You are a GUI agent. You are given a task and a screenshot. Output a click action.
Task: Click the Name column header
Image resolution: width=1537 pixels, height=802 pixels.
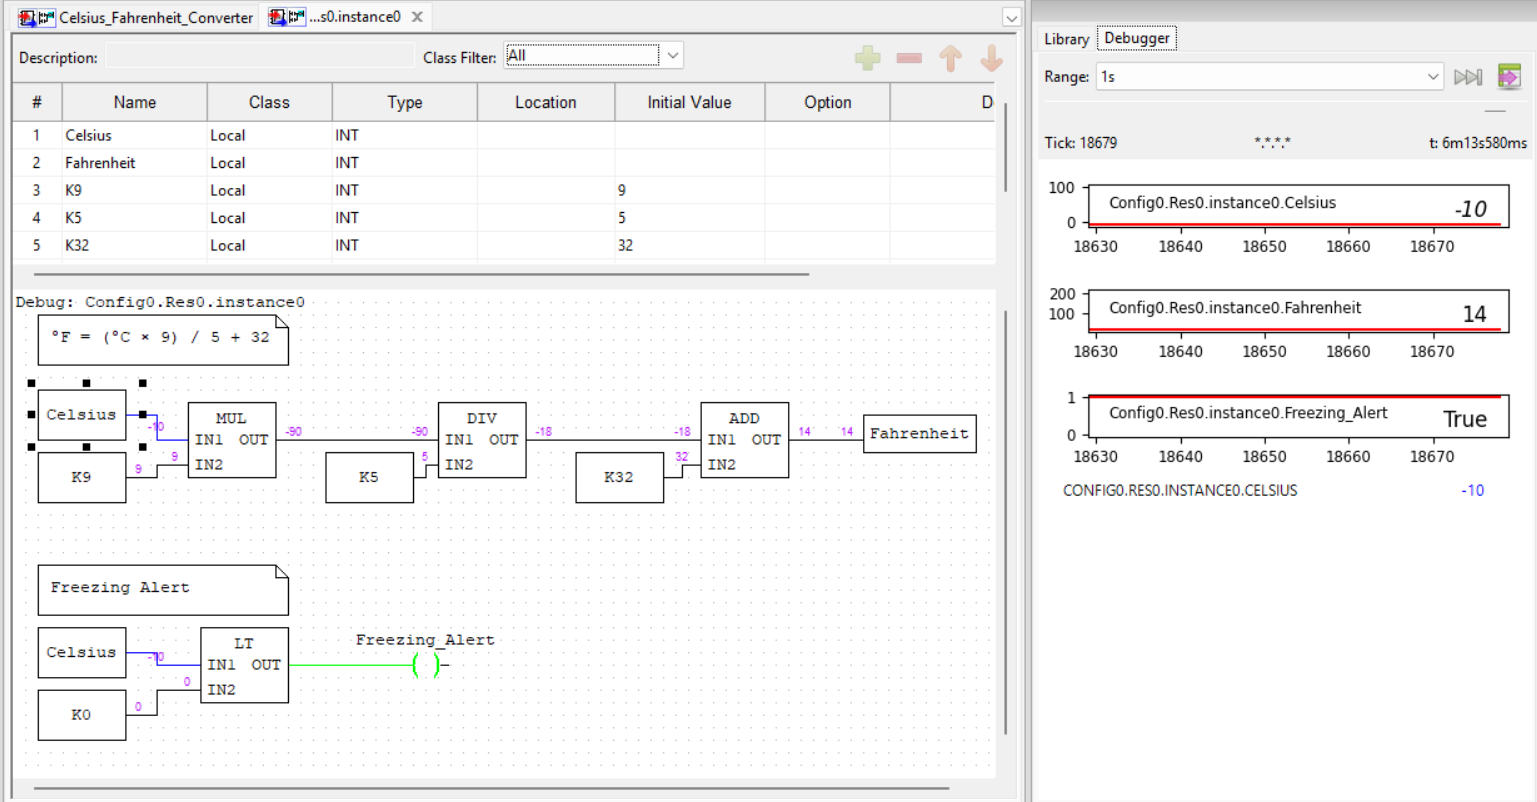[135, 102]
